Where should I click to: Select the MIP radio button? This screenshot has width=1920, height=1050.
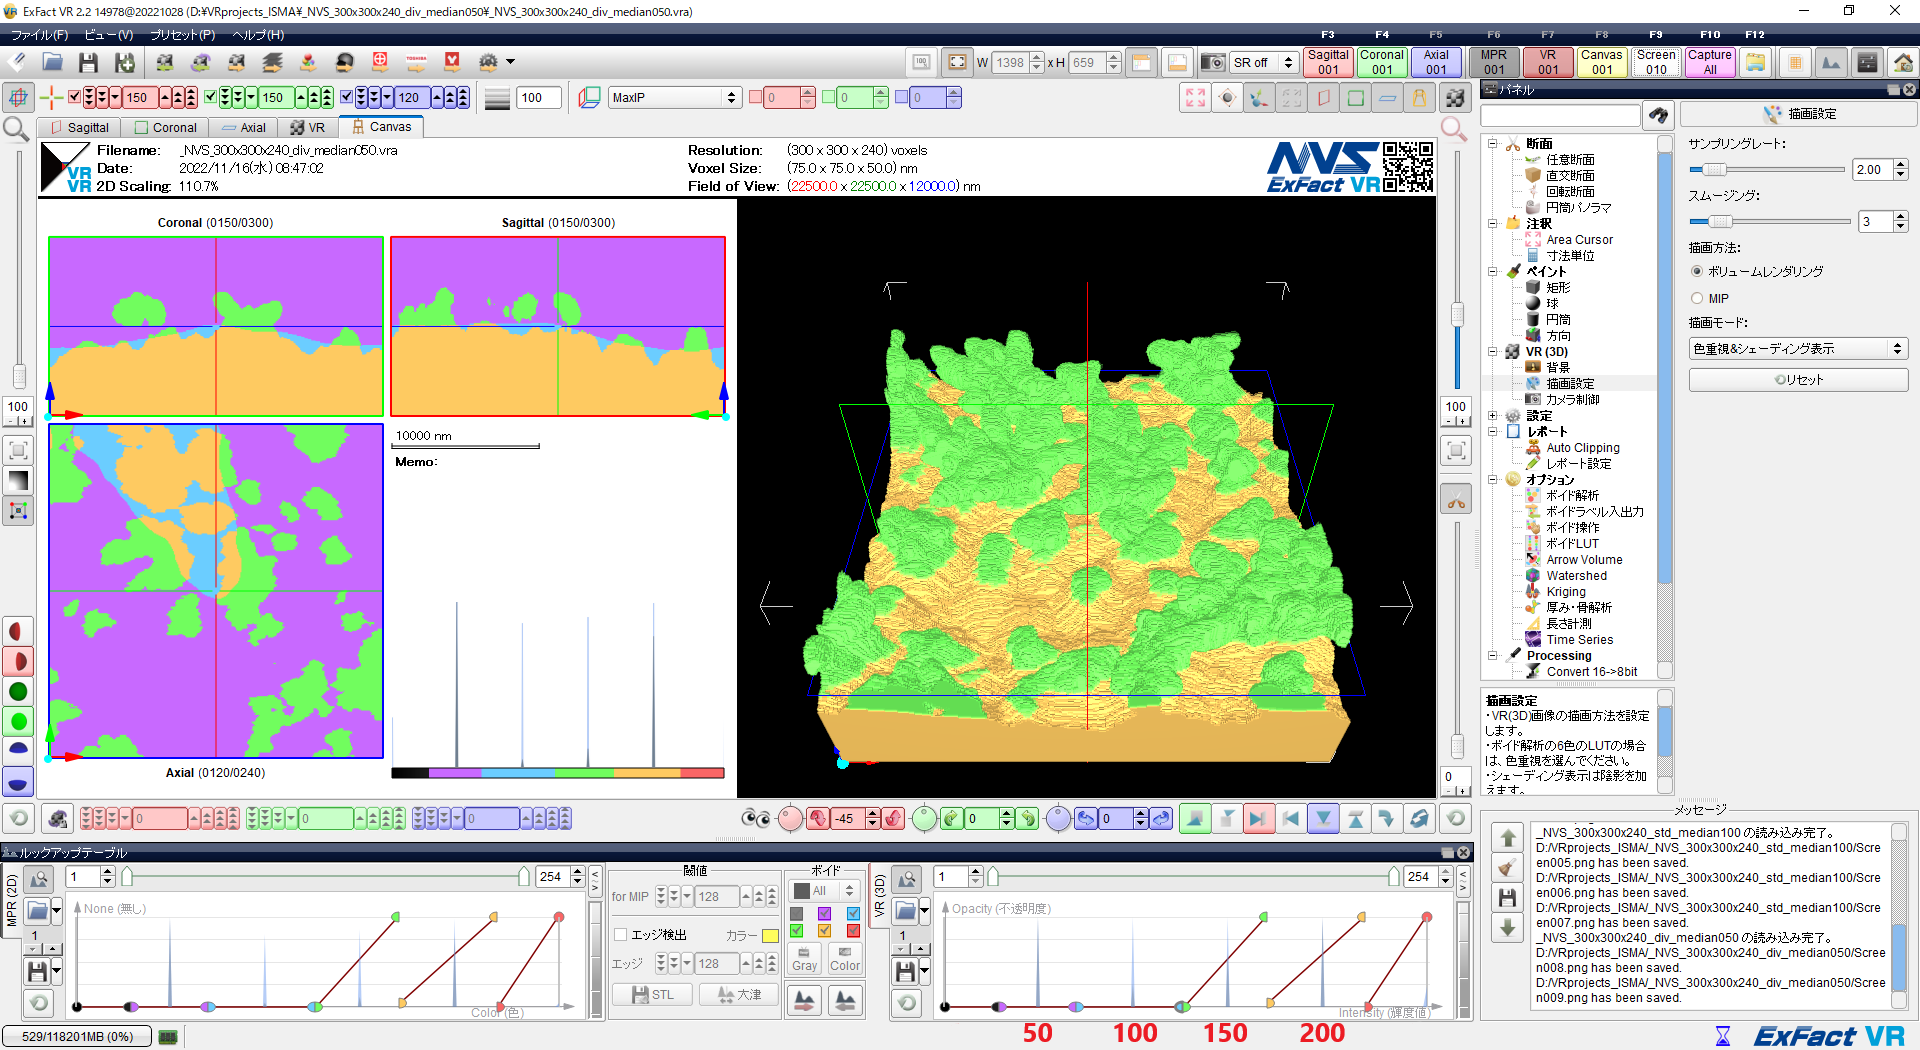click(x=1697, y=298)
